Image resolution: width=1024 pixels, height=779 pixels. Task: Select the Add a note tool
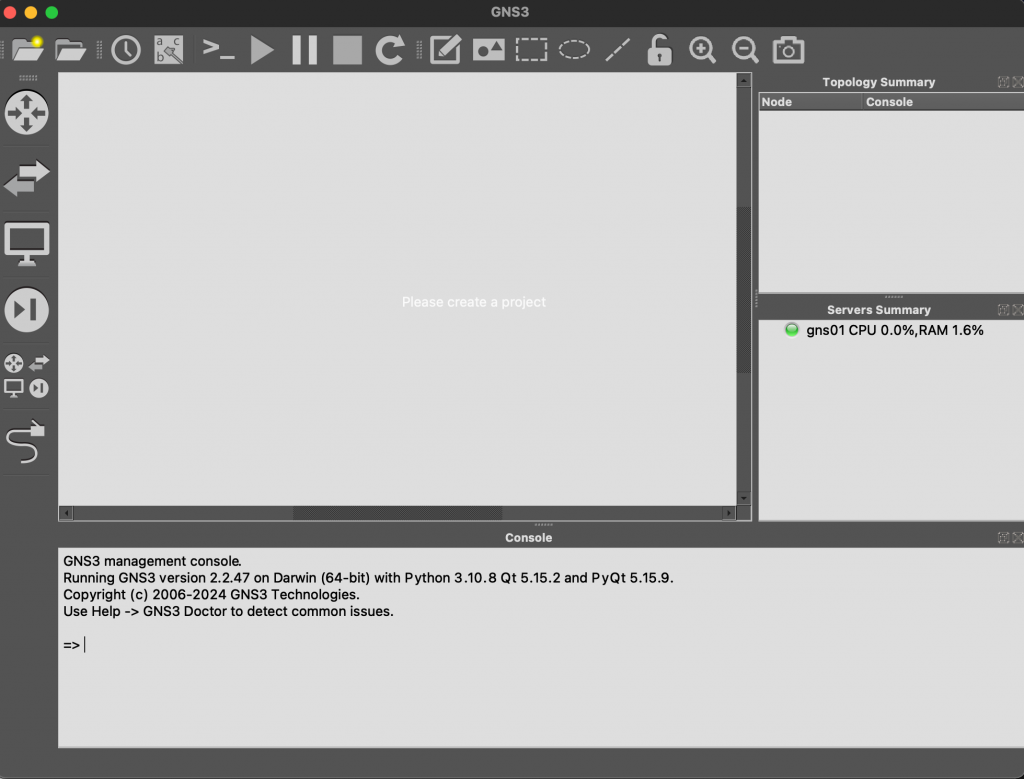pyautogui.click(x=446, y=50)
